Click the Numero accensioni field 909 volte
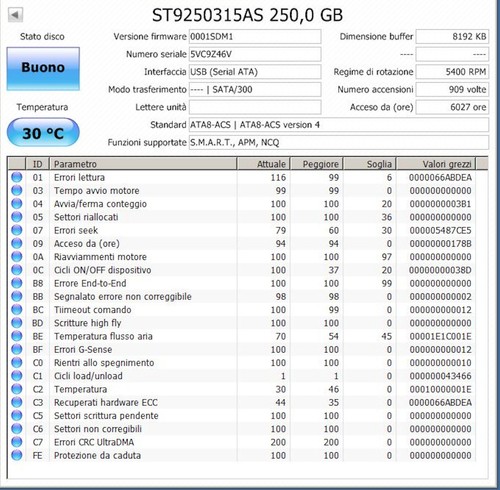Screen dimensions: 500x490 (452, 90)
